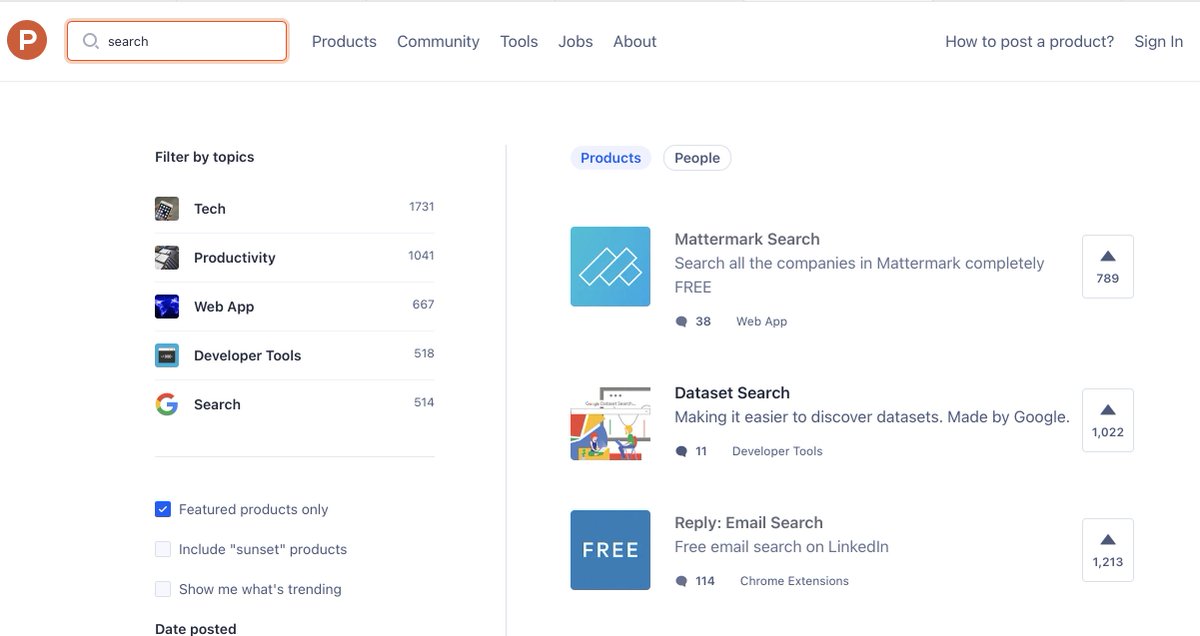Click the Sign In link
The image size is (1200, 636).
pyautogui.click(x=1158, y=41)
